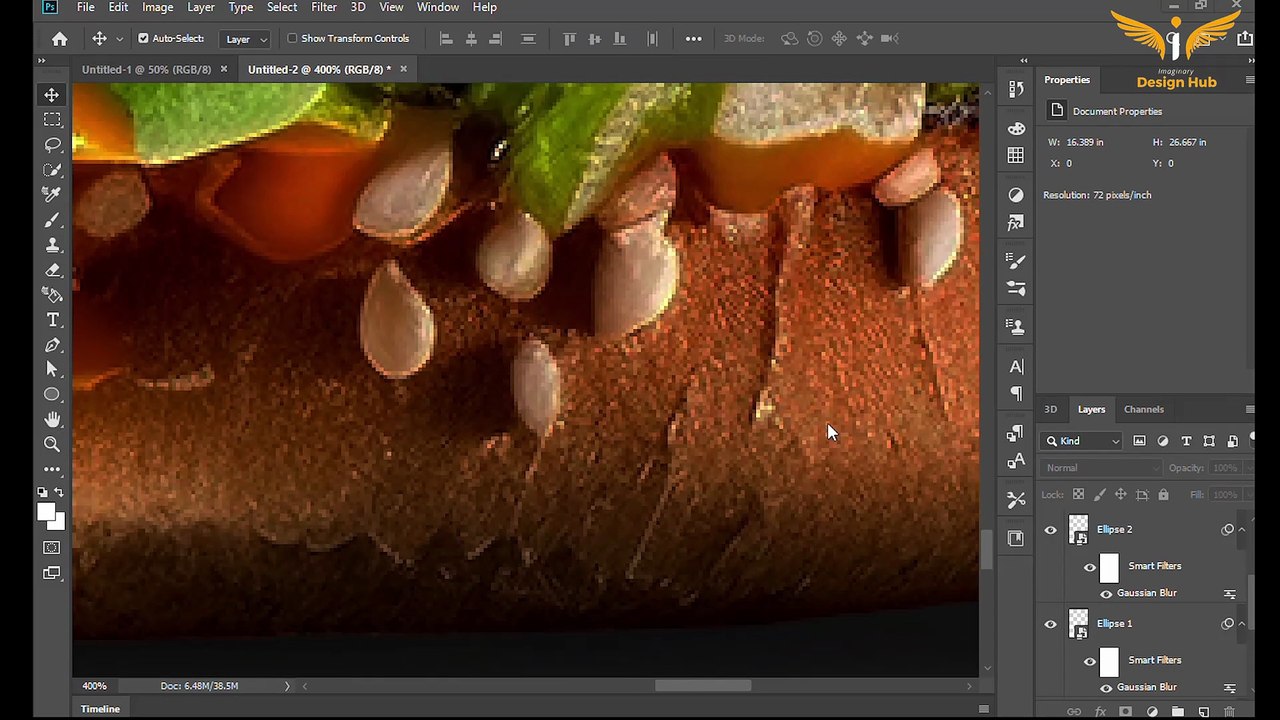The height and width of the screenshot is (720, 1280).
Task: Select the Eraser tool
Action: (52, 270)
